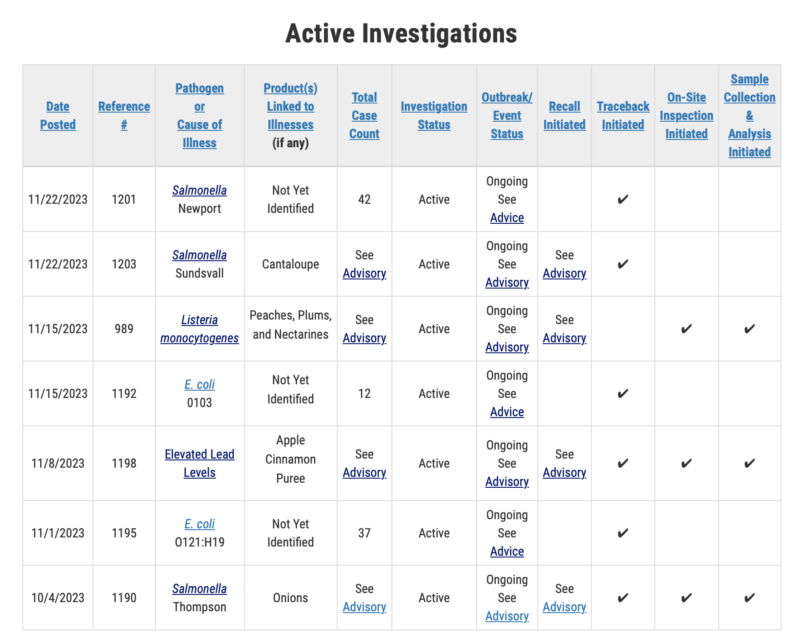Click Traceback checkmark in Onions row
The image size is (802, 640).
[x=622, y=598]
